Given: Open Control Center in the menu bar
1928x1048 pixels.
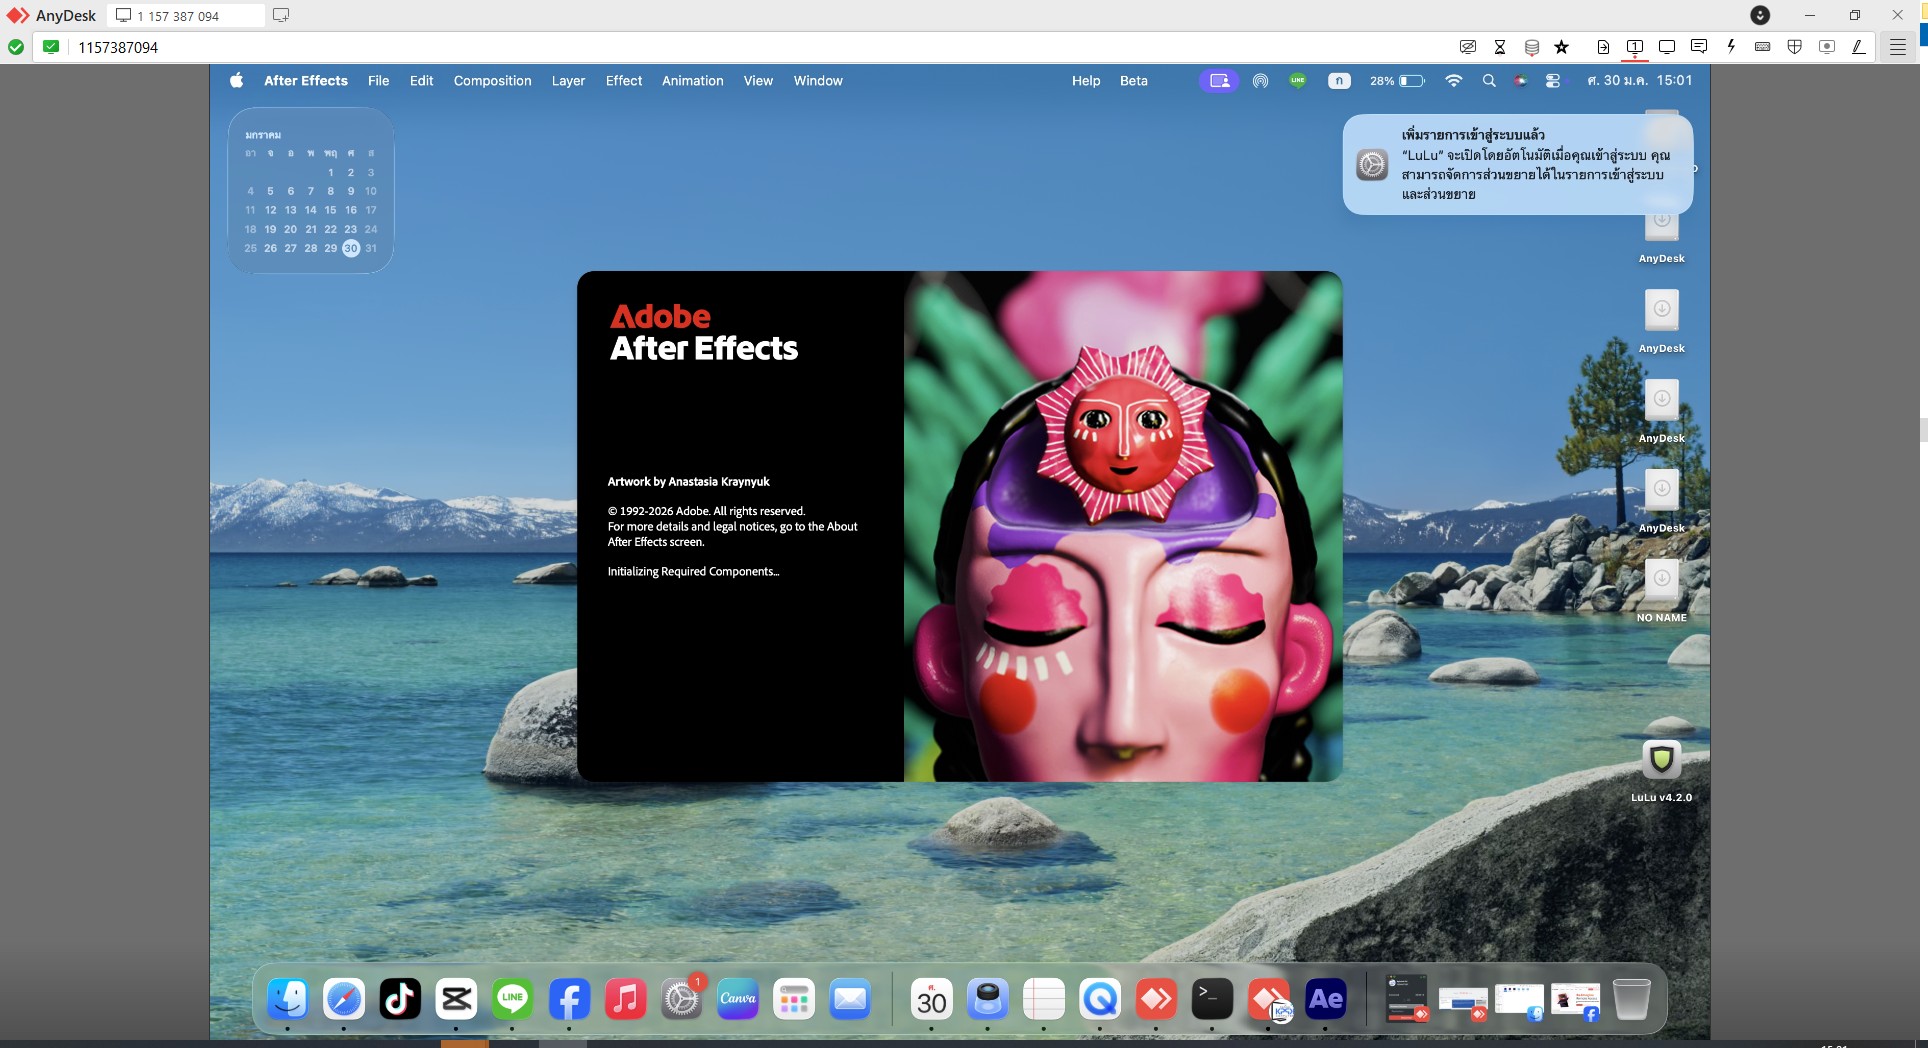Looking at the screenshot, I should pyautogui.click(x=1553, y=81).
